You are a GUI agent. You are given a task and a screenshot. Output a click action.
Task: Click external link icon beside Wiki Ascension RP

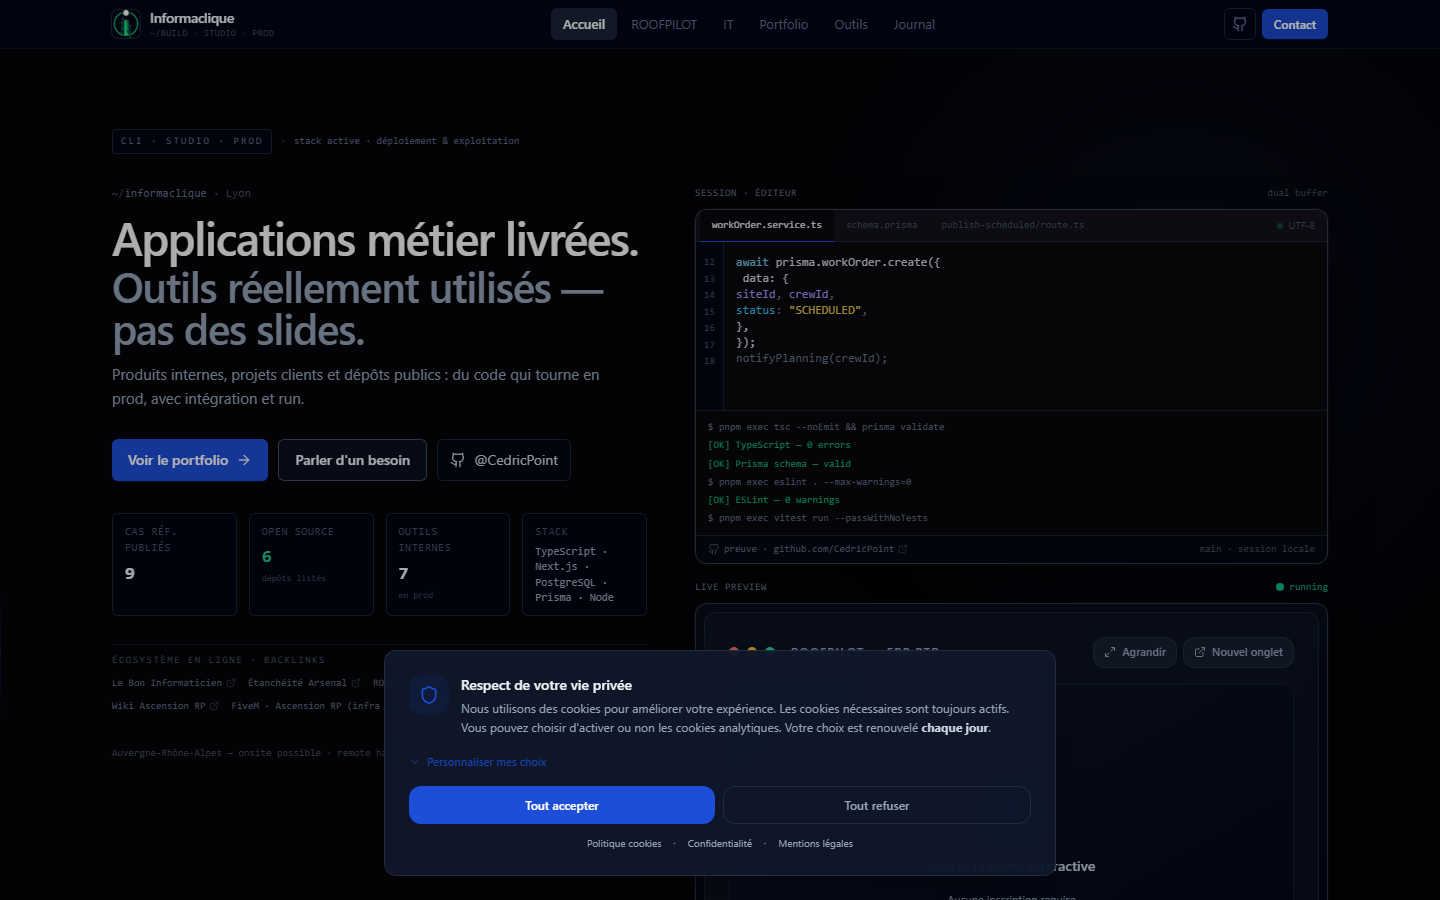pyautogui.click(x=214, y=706)
